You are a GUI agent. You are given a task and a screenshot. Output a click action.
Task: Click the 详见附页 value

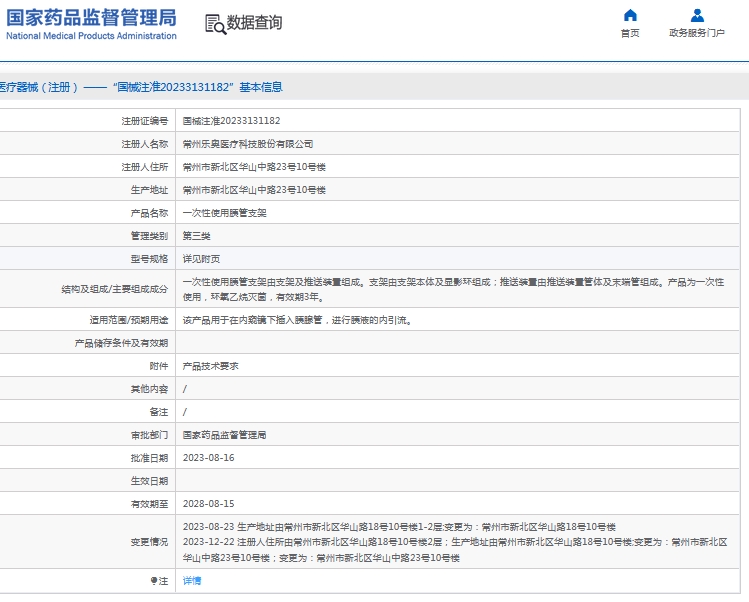click(202, 259)
